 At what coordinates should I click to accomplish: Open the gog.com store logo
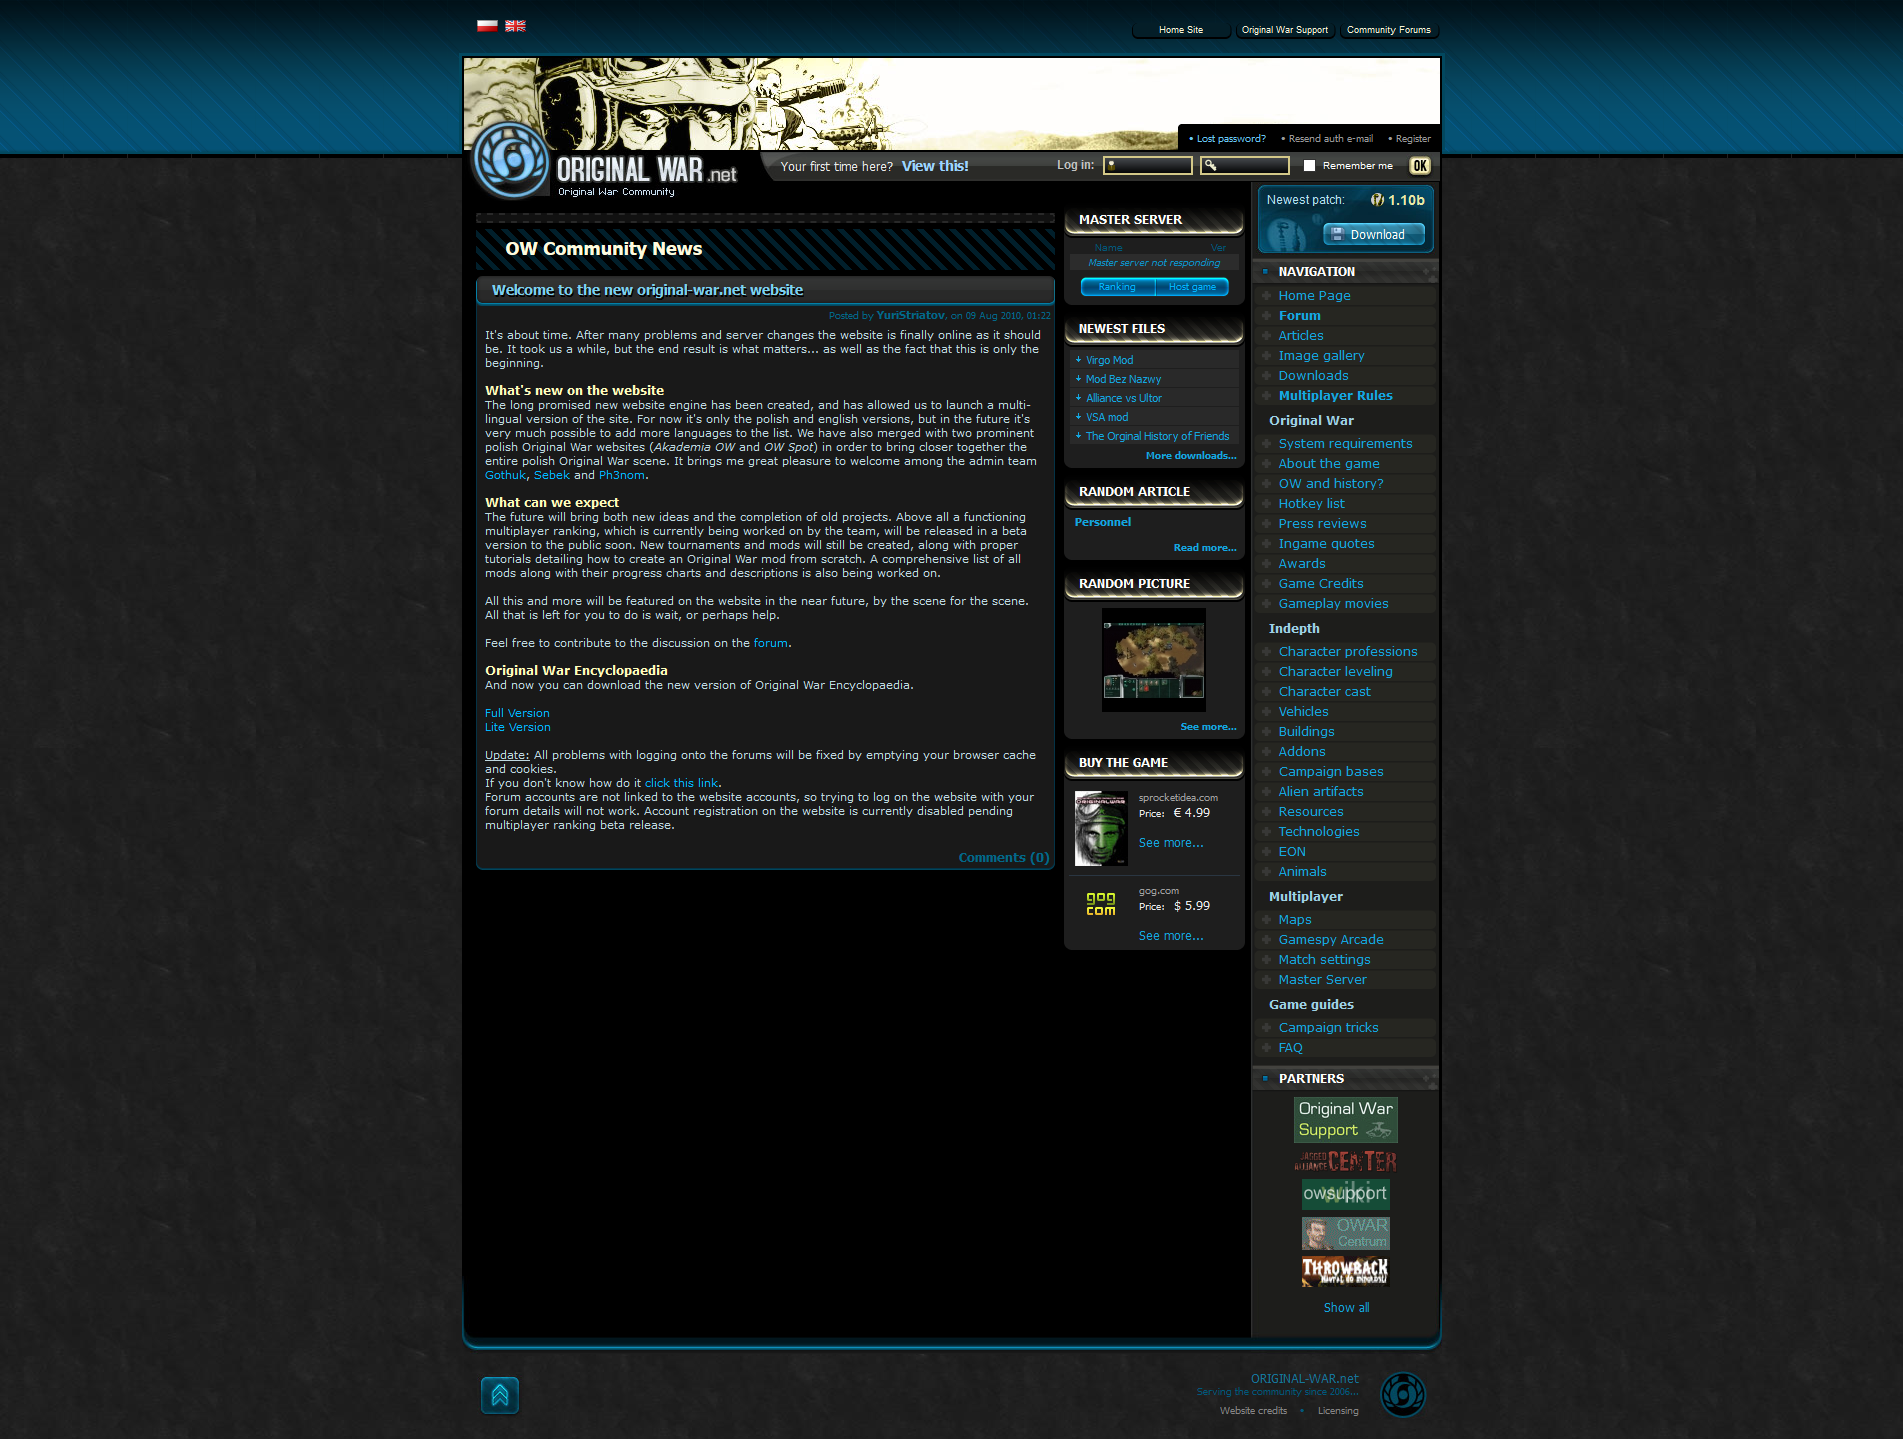tap(1101, 904)
